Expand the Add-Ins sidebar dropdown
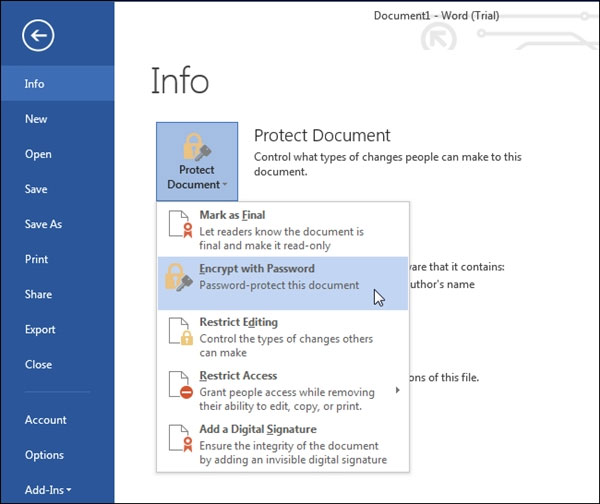The width and height of the screenshot is (600, 504). (x=47, y=490)
